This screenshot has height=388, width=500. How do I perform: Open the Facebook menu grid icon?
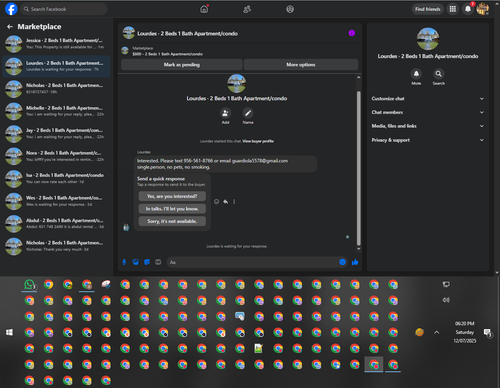(x=452, y=9)
